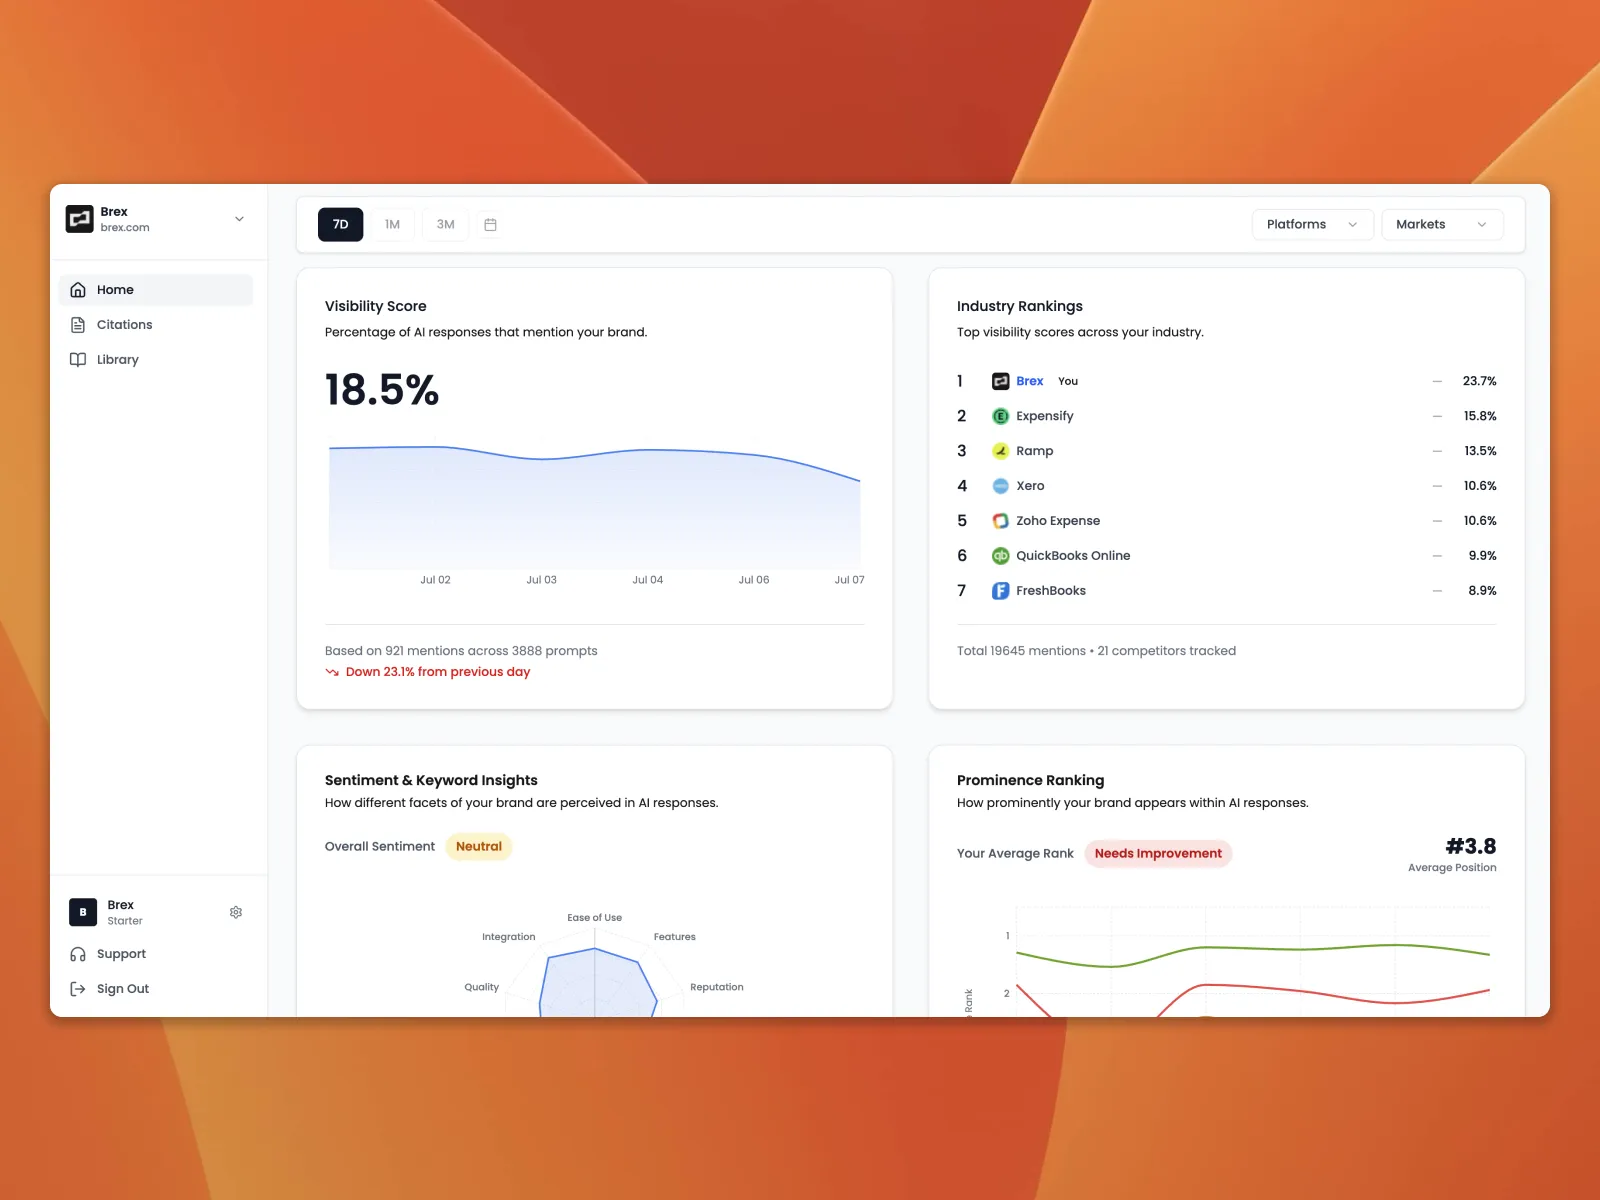This screenshot has width=1600, height=1200.
Task: Open Library from the sidebar
Action: (x=117, y=360)
